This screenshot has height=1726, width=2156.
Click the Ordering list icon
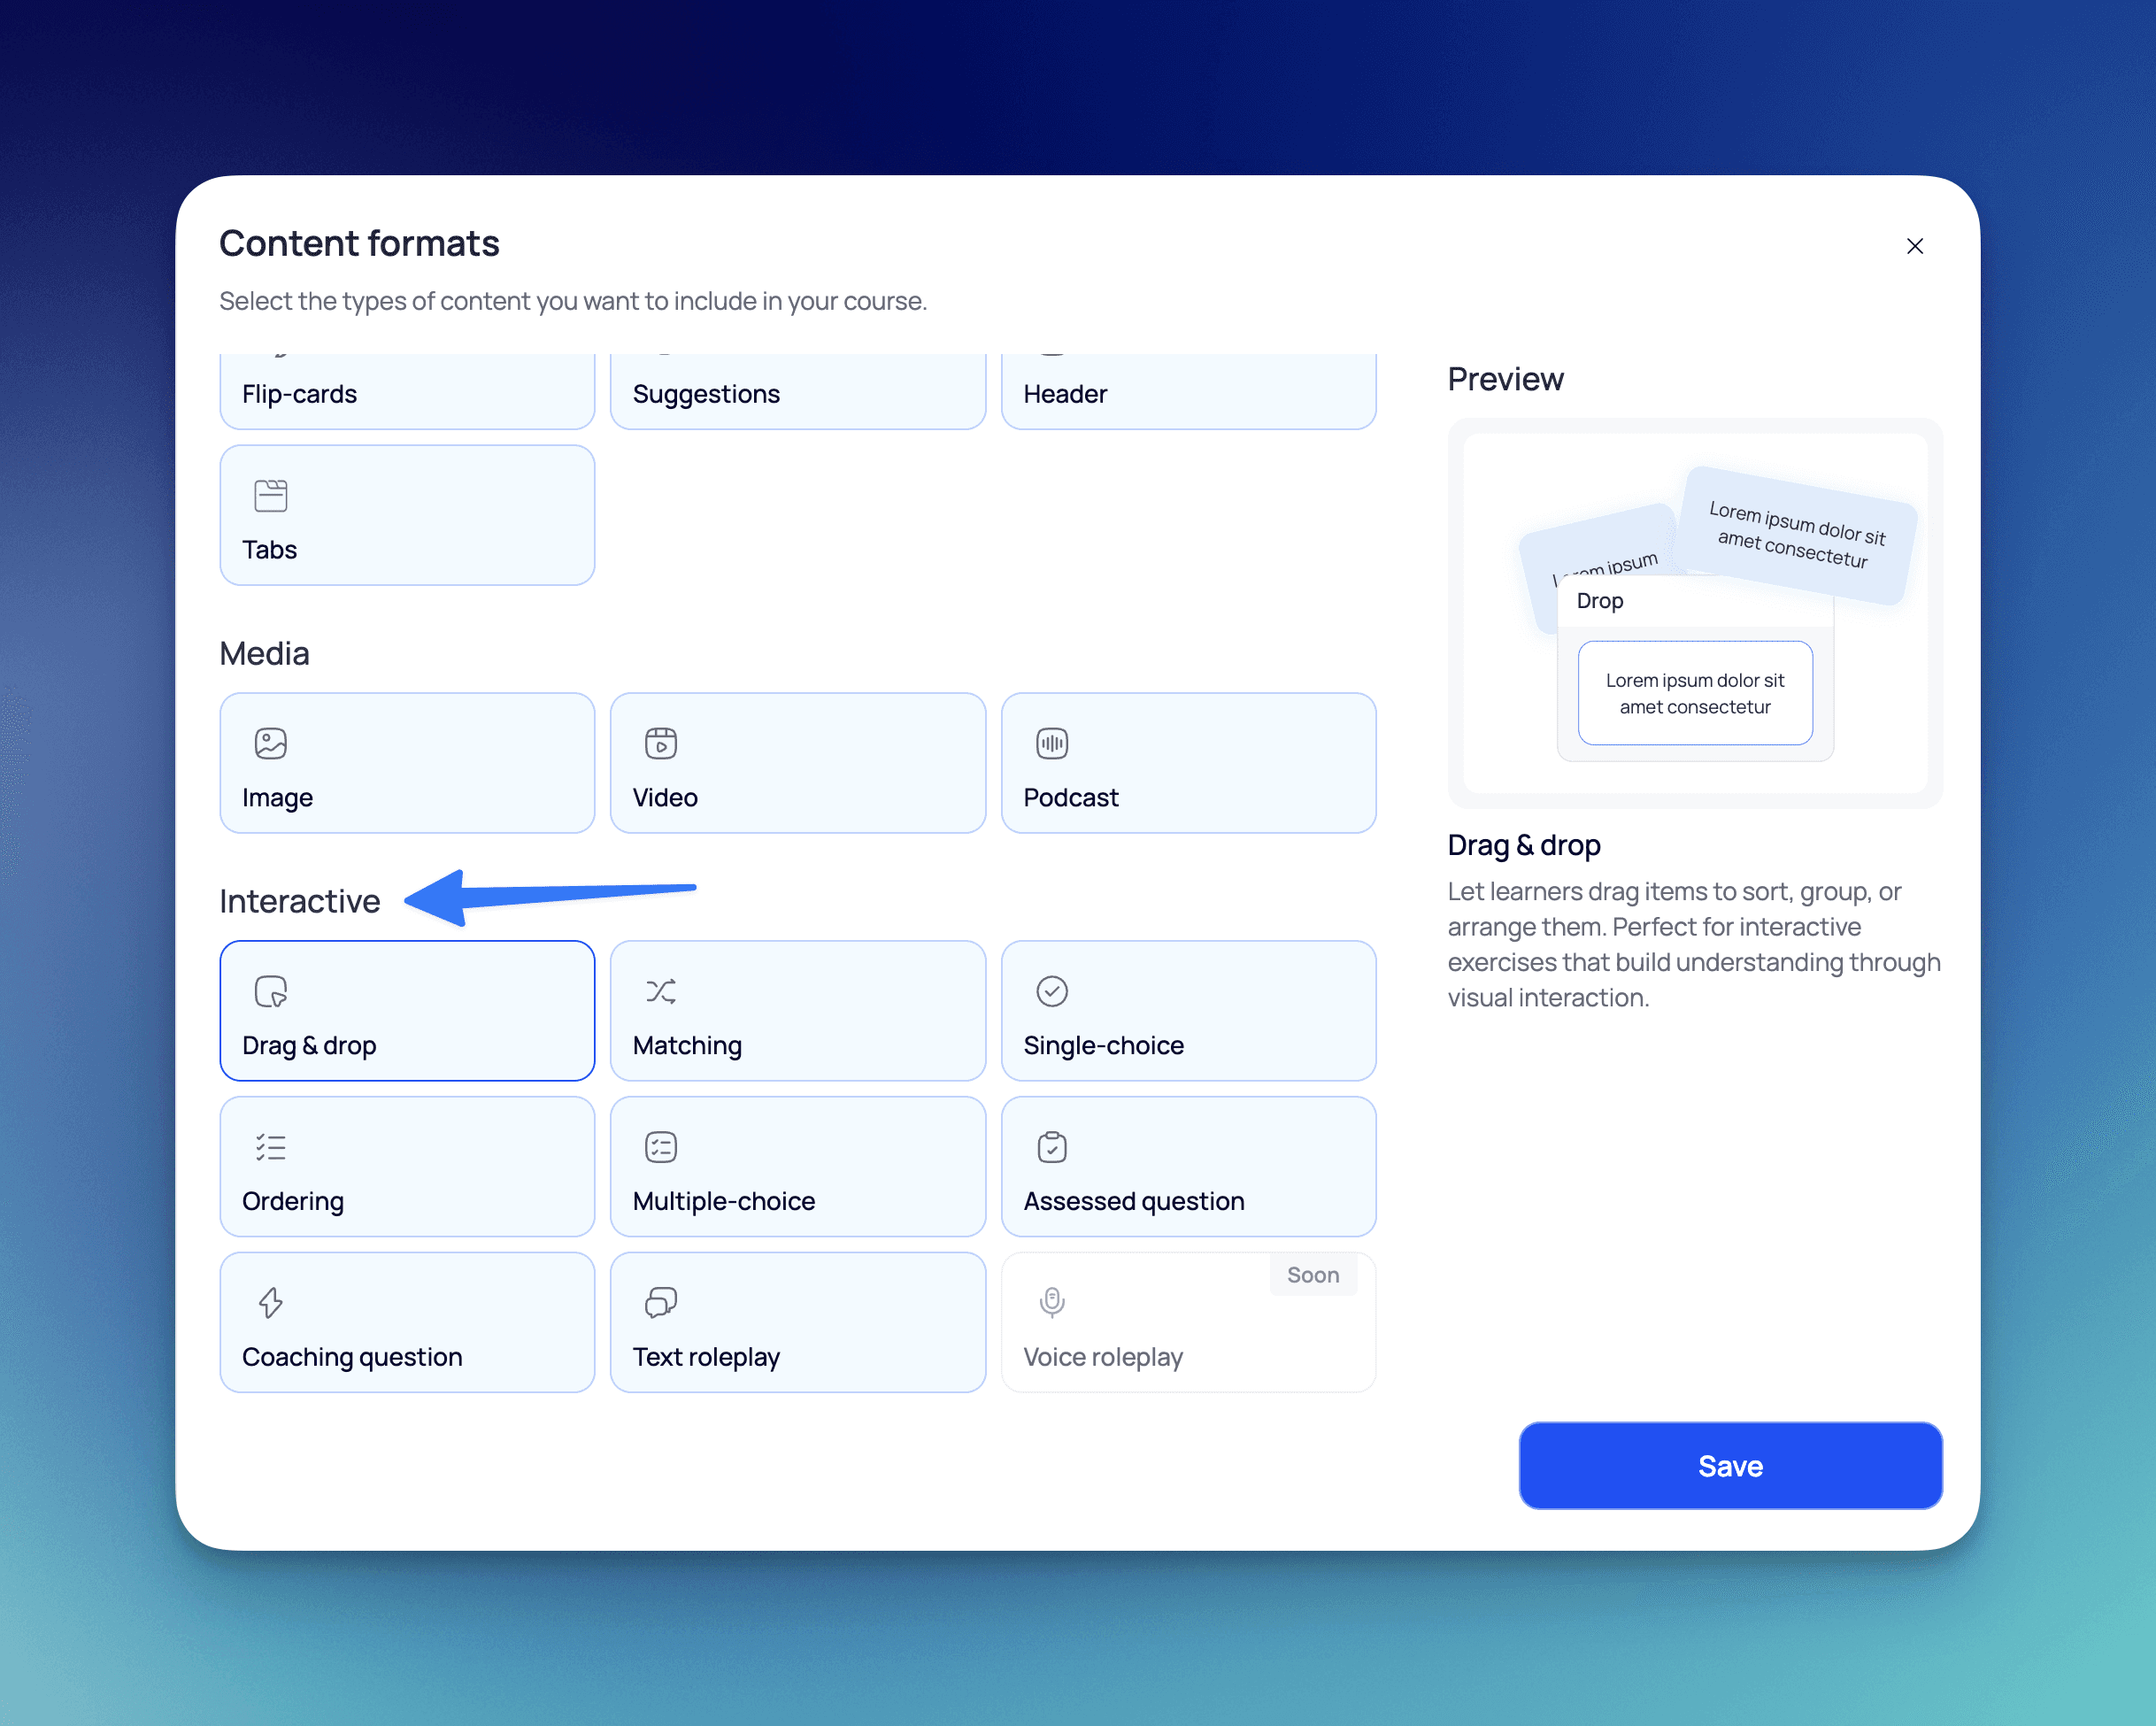(270, 1147)
